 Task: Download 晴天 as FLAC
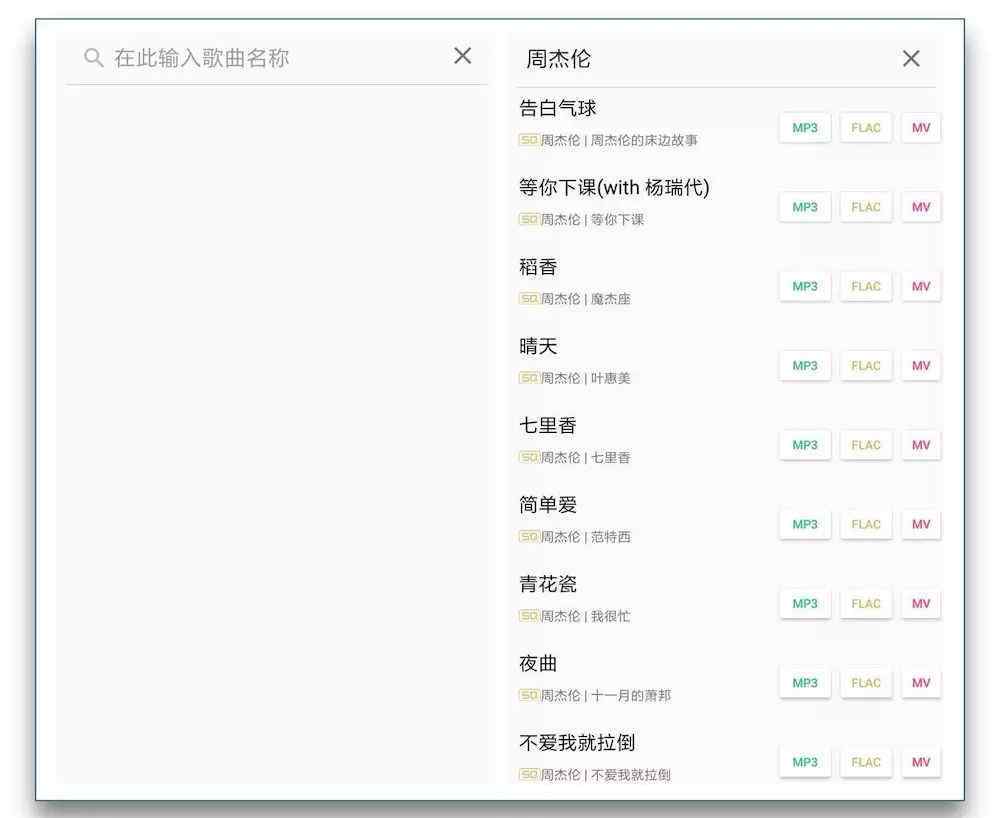tap(865, 365)
